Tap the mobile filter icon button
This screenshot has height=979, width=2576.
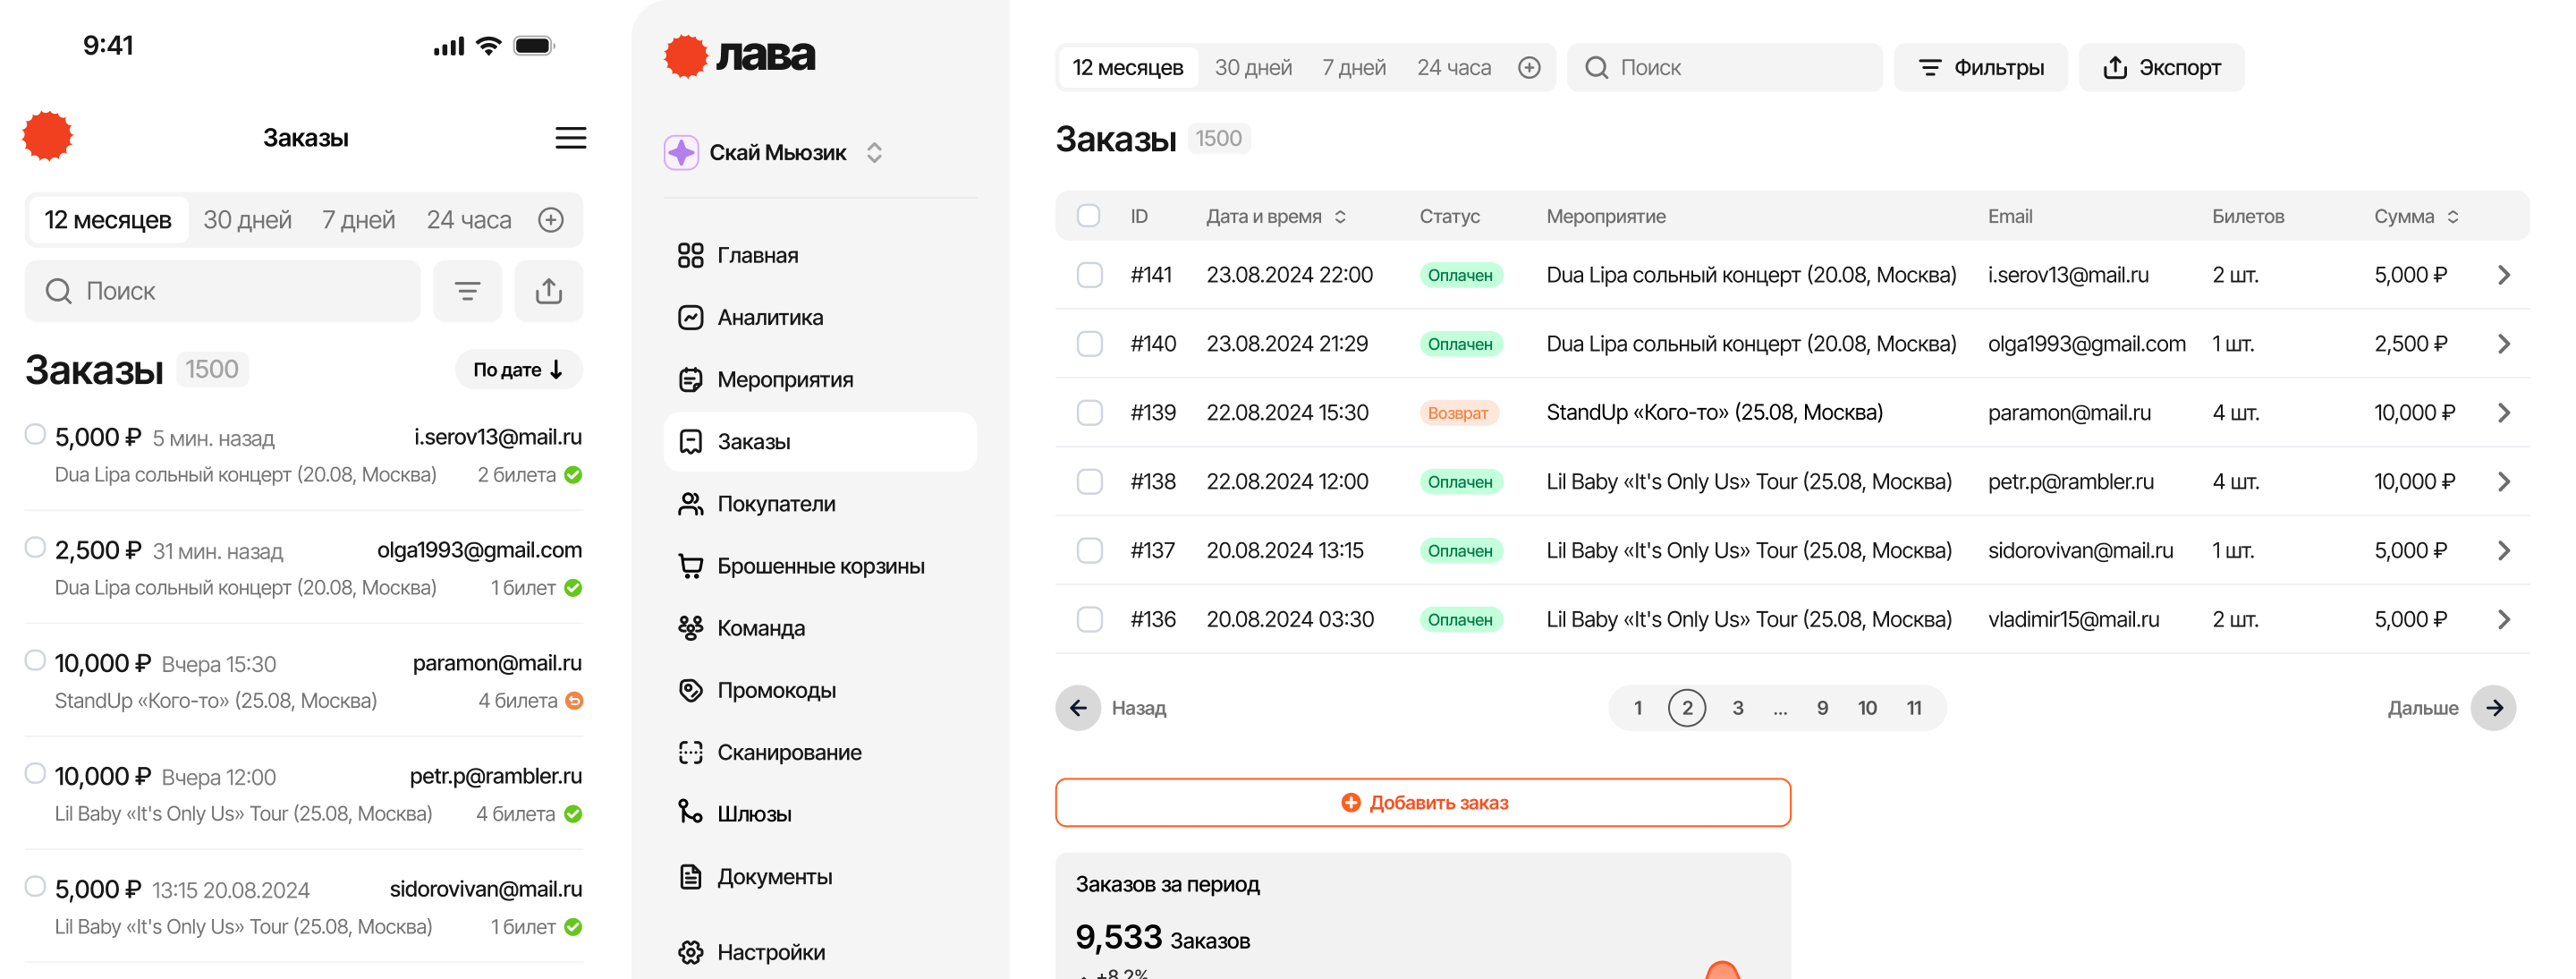click(x=467, y=291)
